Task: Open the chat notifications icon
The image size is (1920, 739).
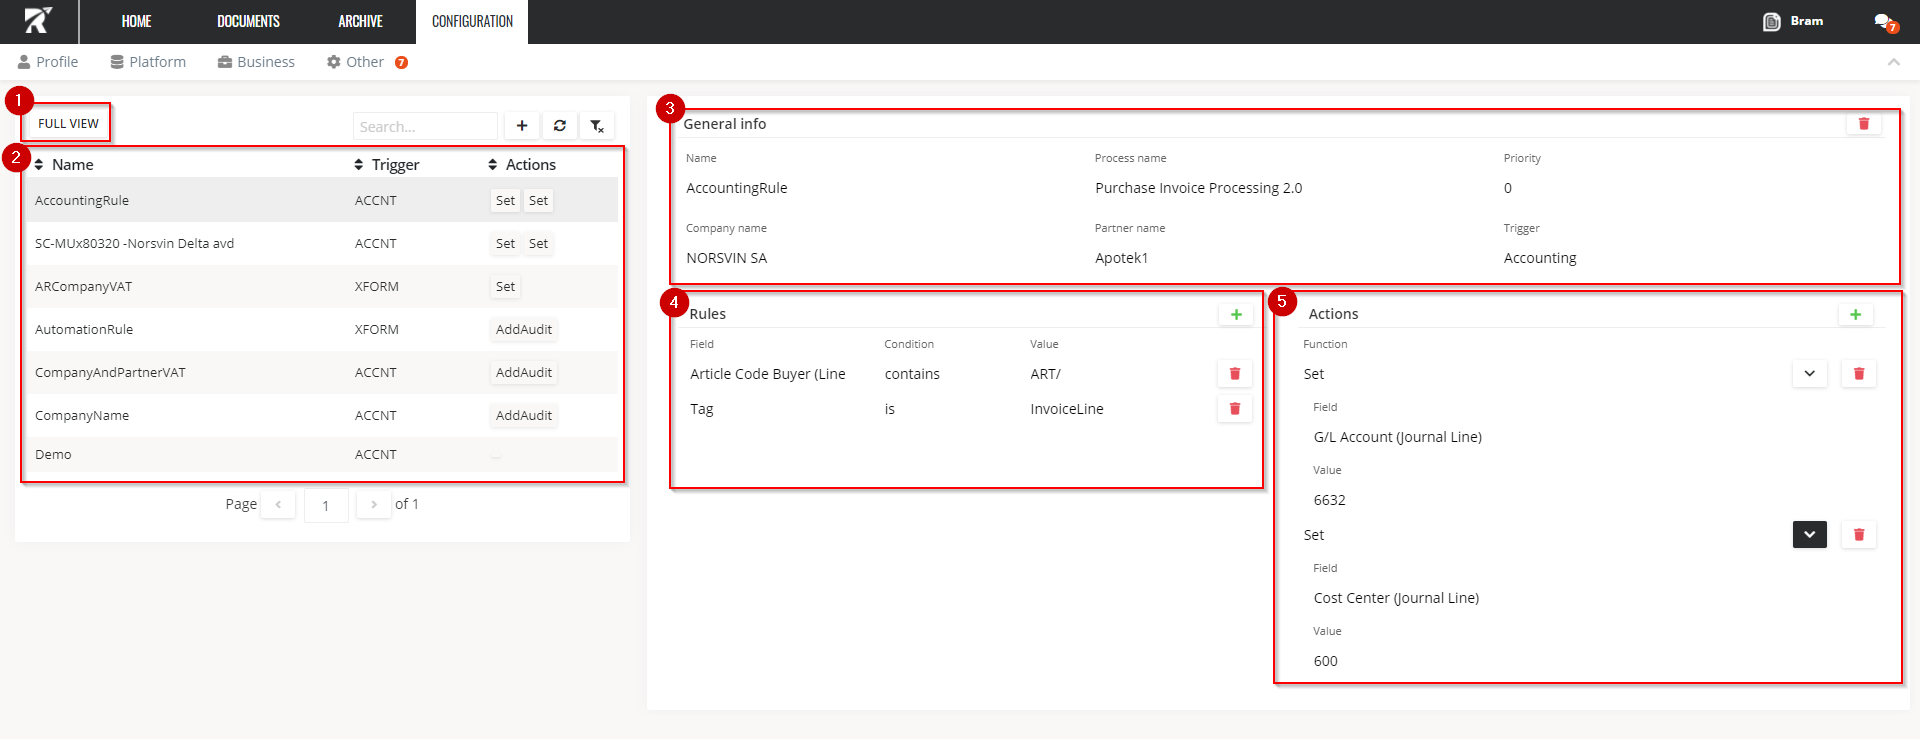Action: click(x=1884, y=22)
